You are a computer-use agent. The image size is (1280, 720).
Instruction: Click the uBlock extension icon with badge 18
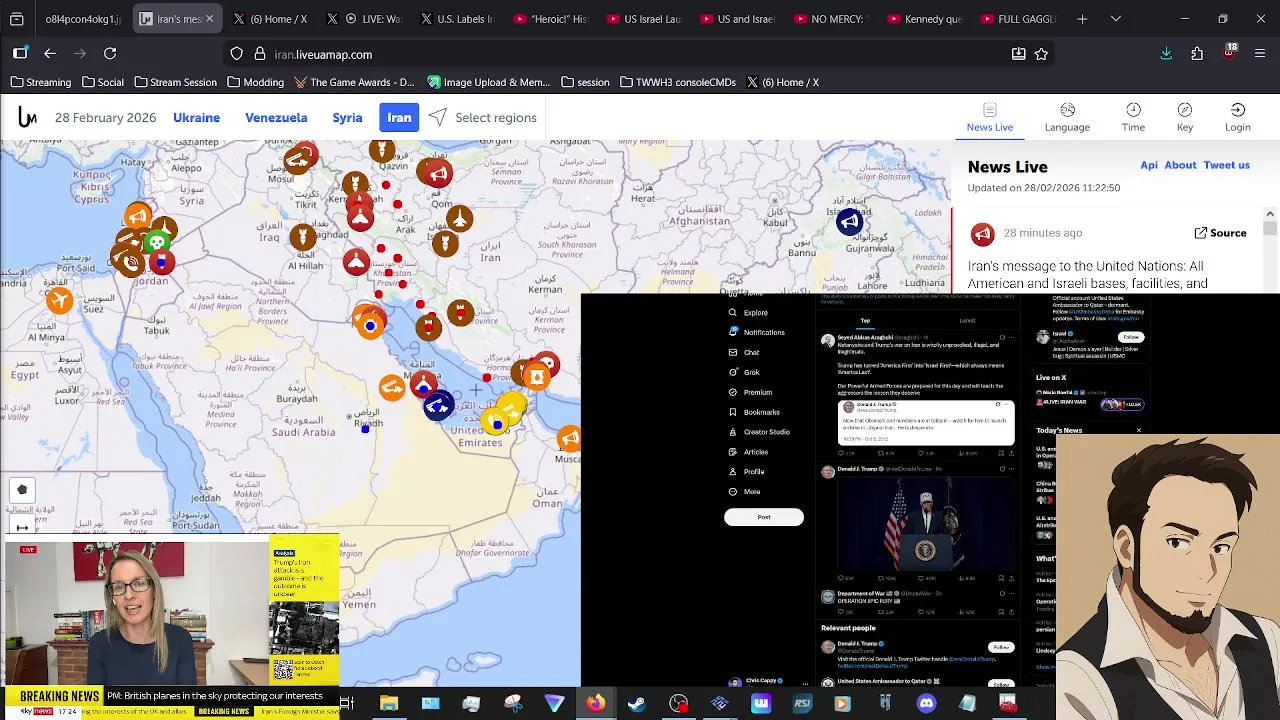tap(1229, 53)
